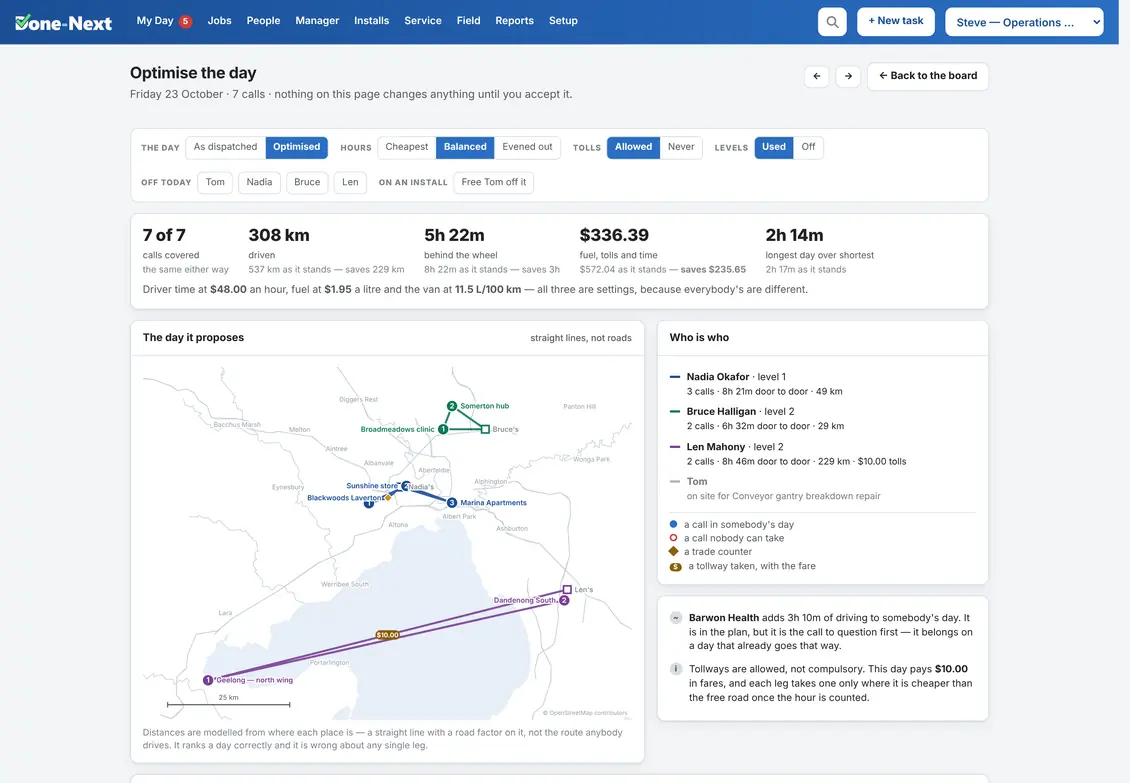Click the + New task button

click(896, 22)
